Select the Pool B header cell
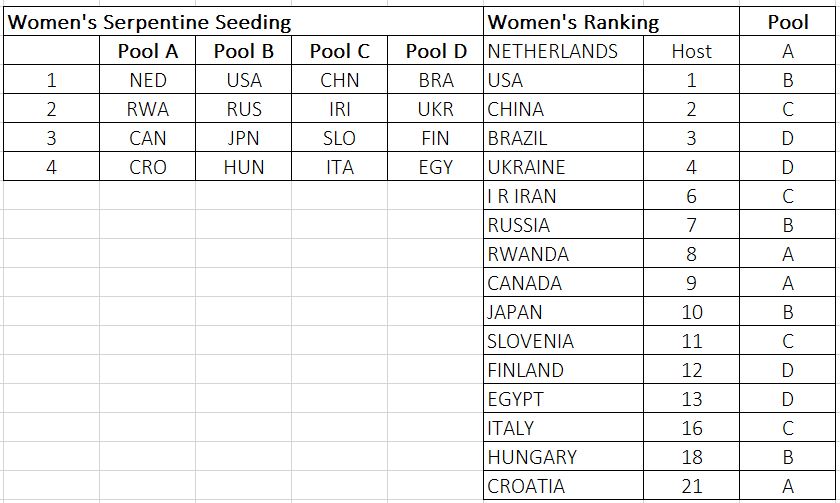 [243, 51]
